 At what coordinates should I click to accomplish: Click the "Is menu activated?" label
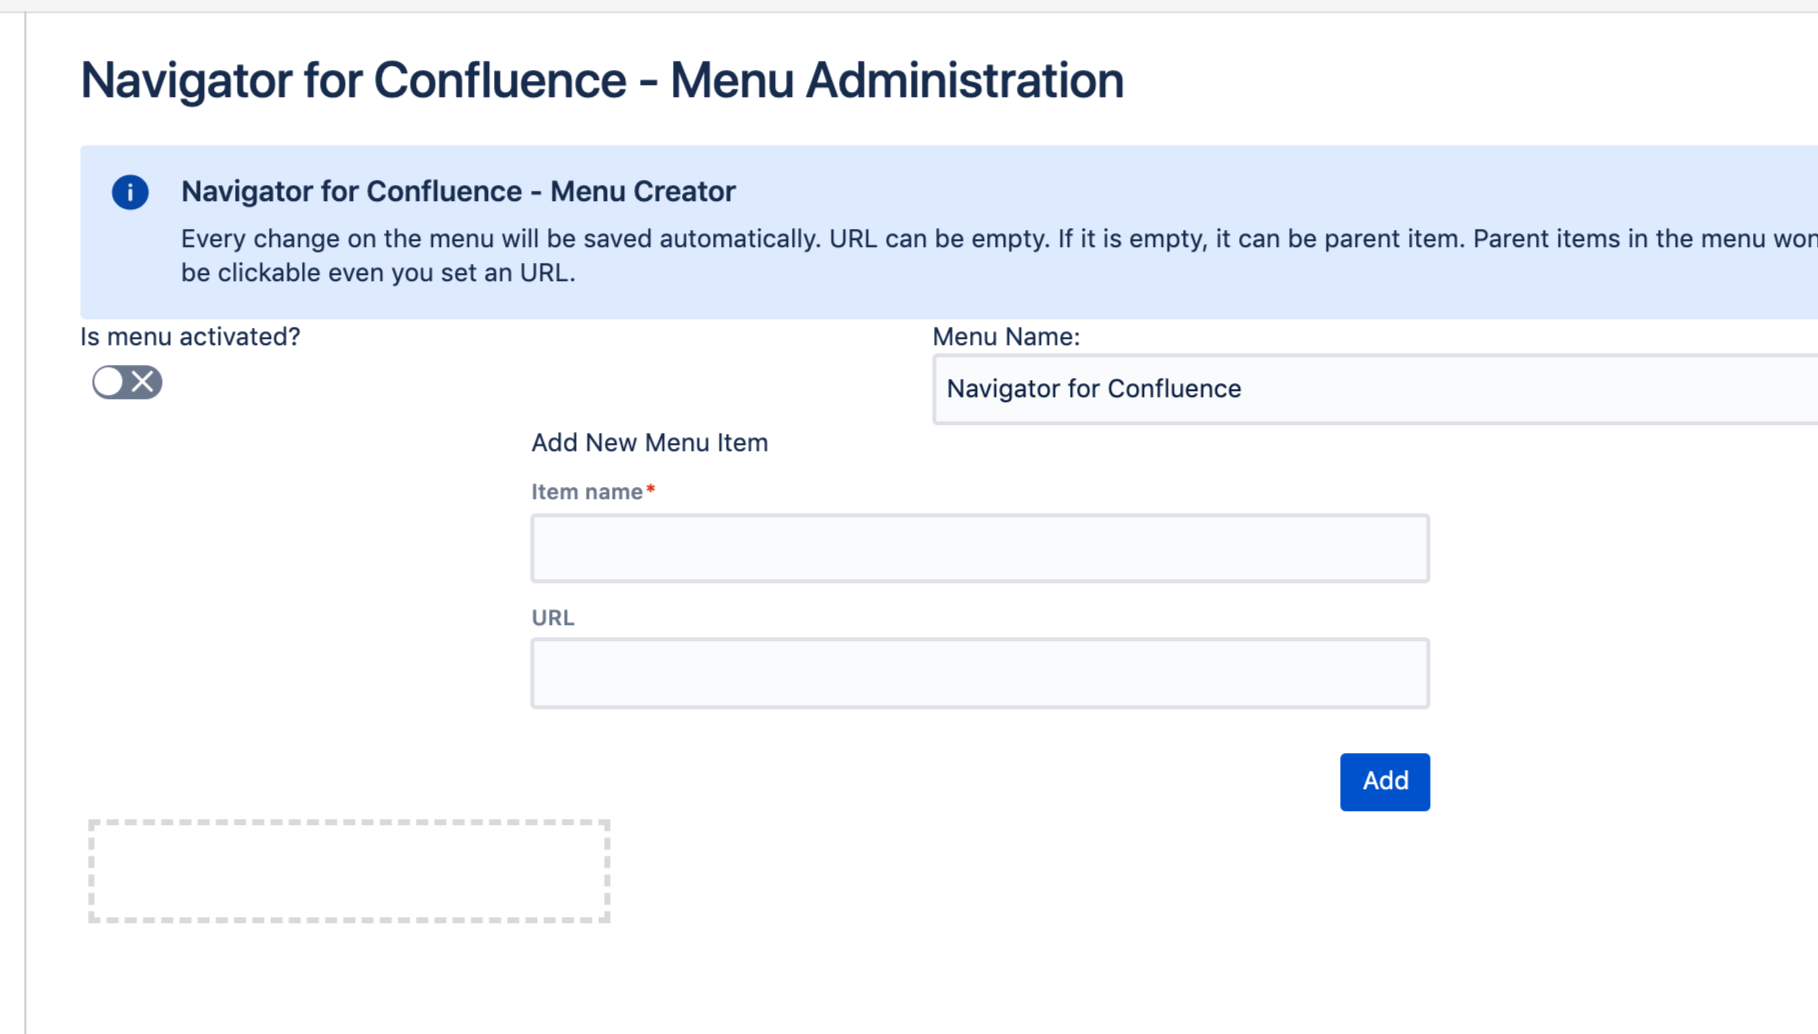pyautogui.click(x=190, y=337)
